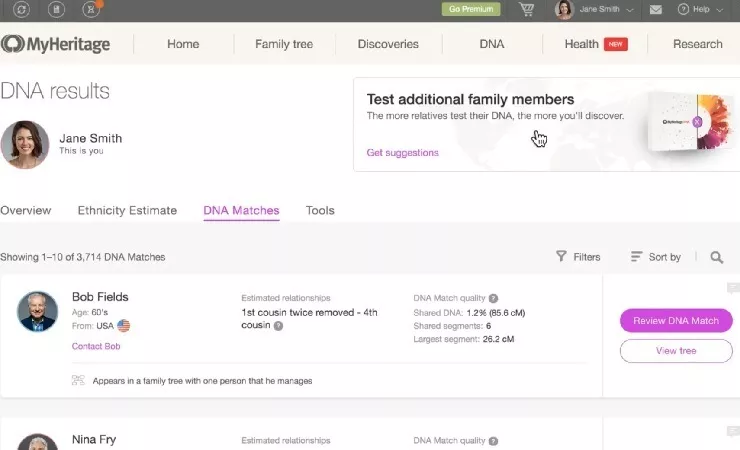
Task: Switch to the Overview tab
Action: pos(26,210)
